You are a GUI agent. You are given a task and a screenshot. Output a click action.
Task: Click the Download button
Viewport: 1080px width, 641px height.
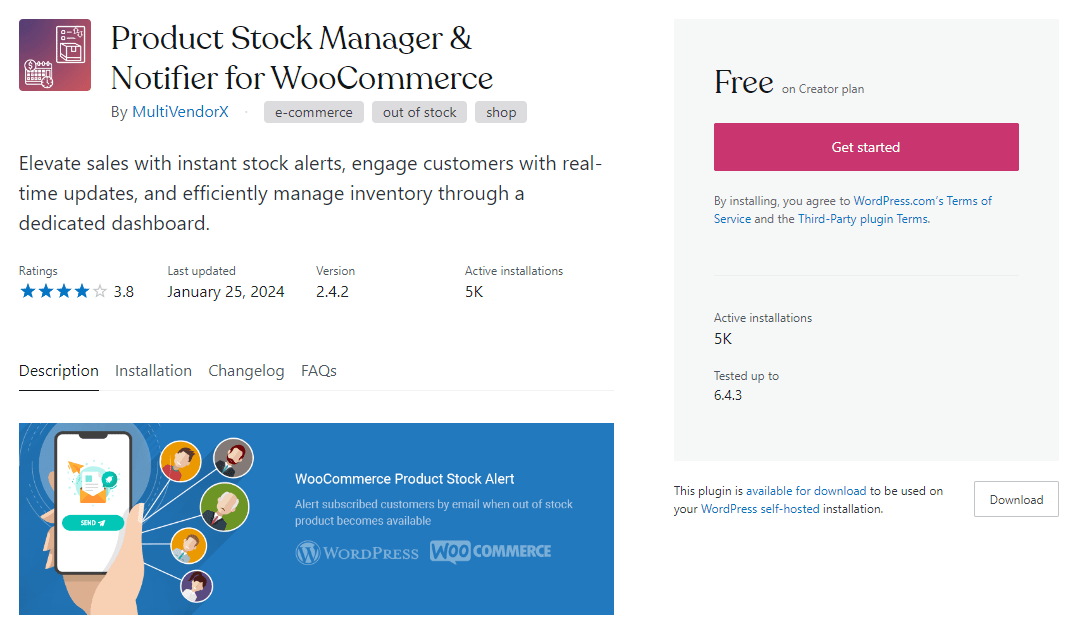[x=1016, y=499]
